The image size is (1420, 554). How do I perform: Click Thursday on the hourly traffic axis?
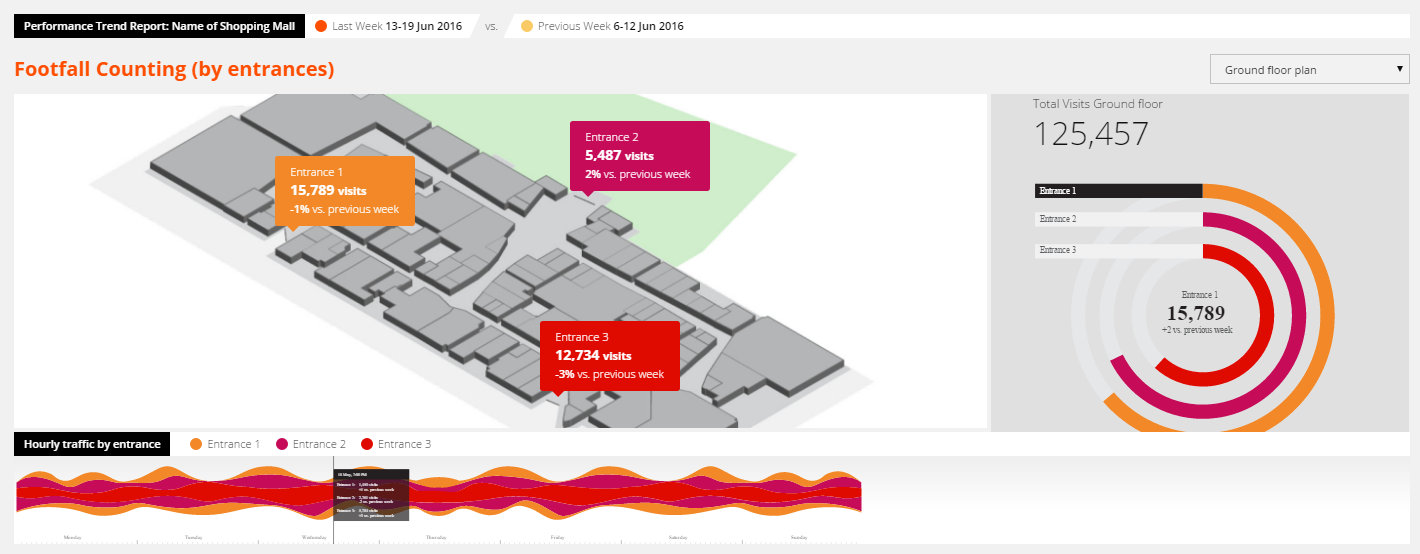click(x=436, y=538)
